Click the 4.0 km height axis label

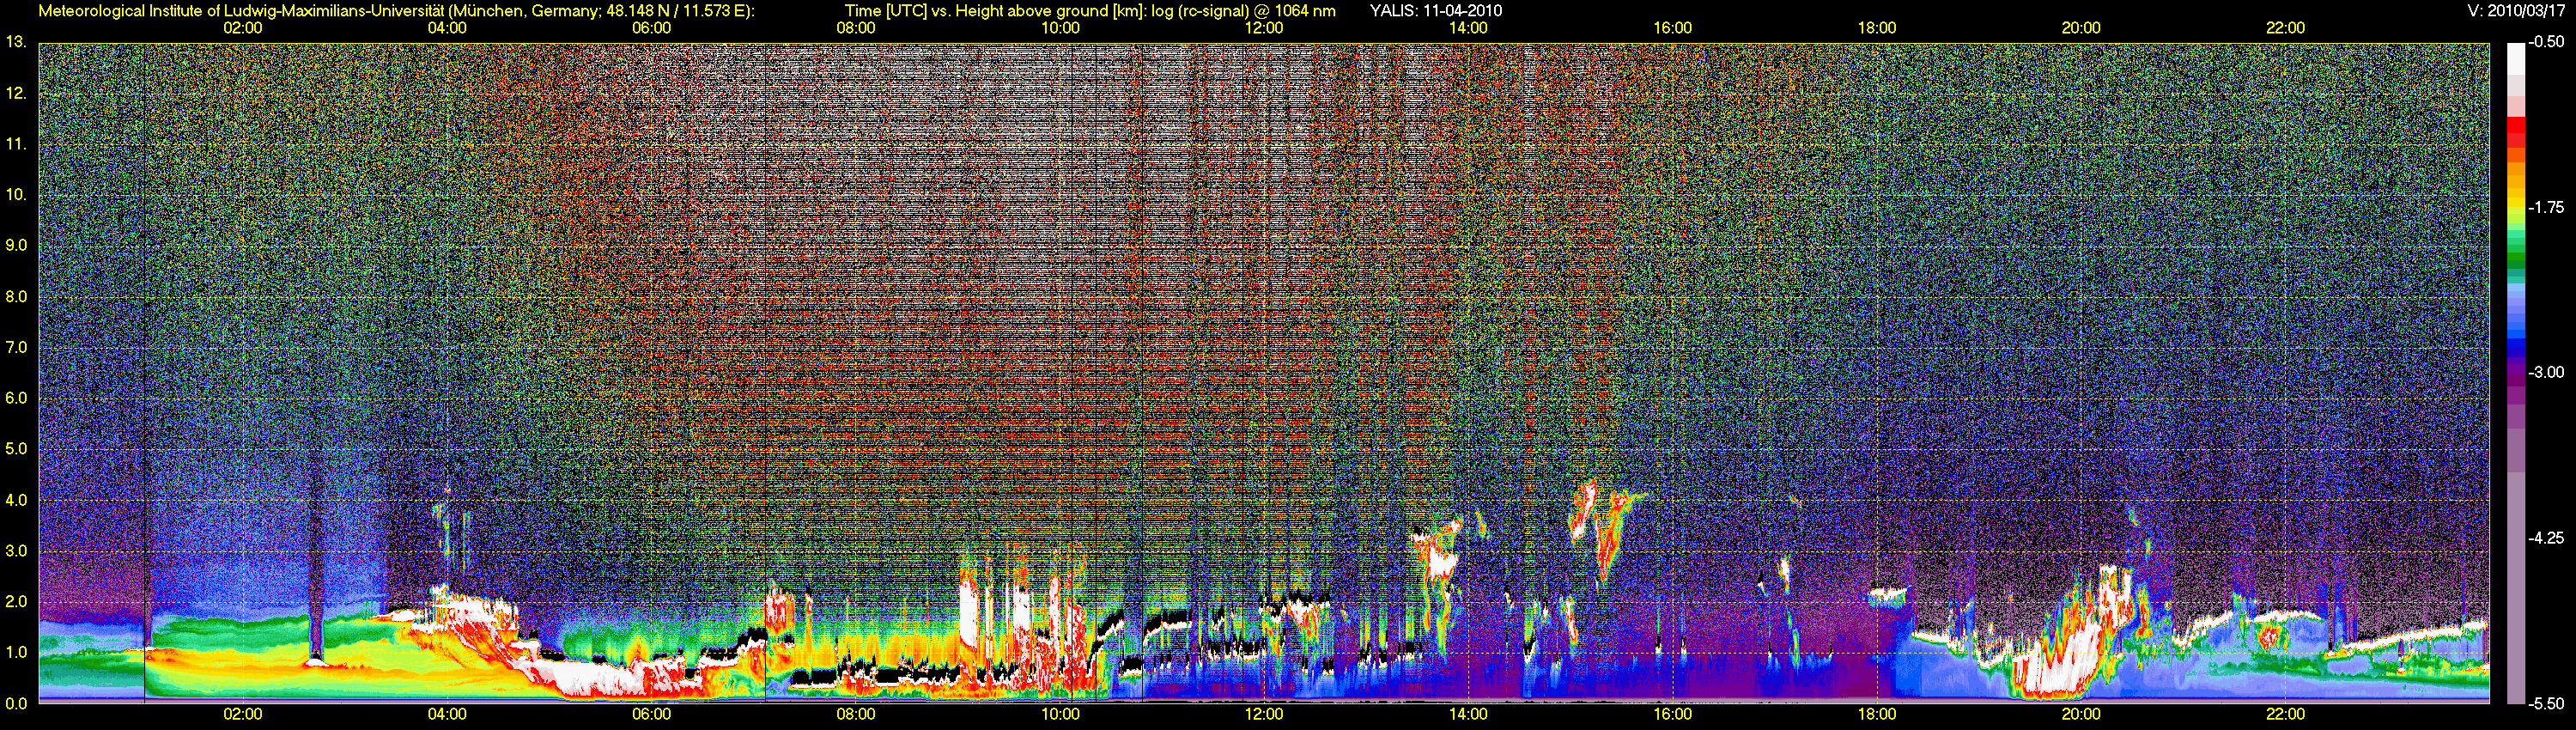[x=16, y=500]
